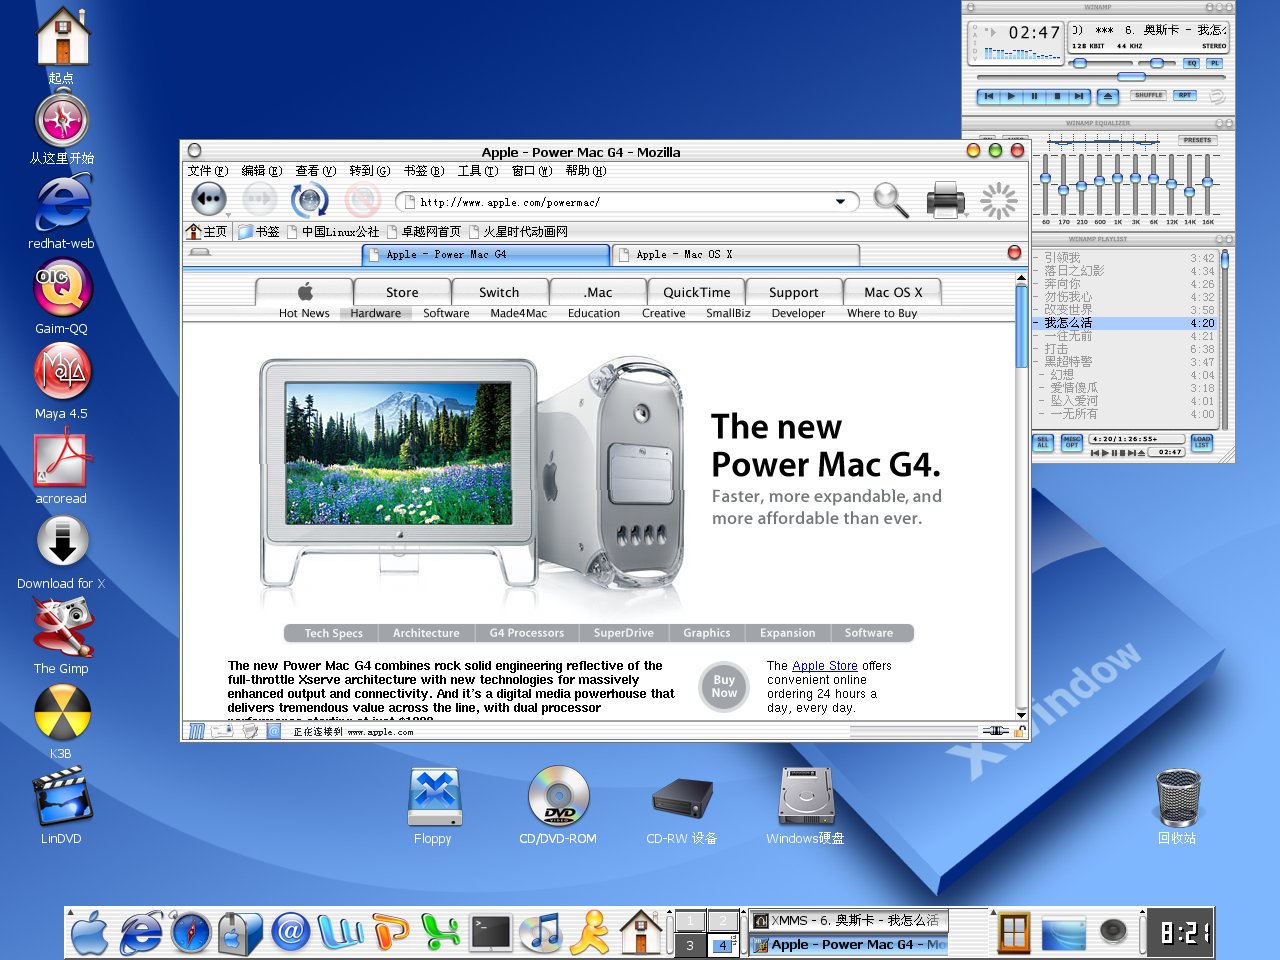
Task: Click the Winamp Play button
Action: point(1011,96)
